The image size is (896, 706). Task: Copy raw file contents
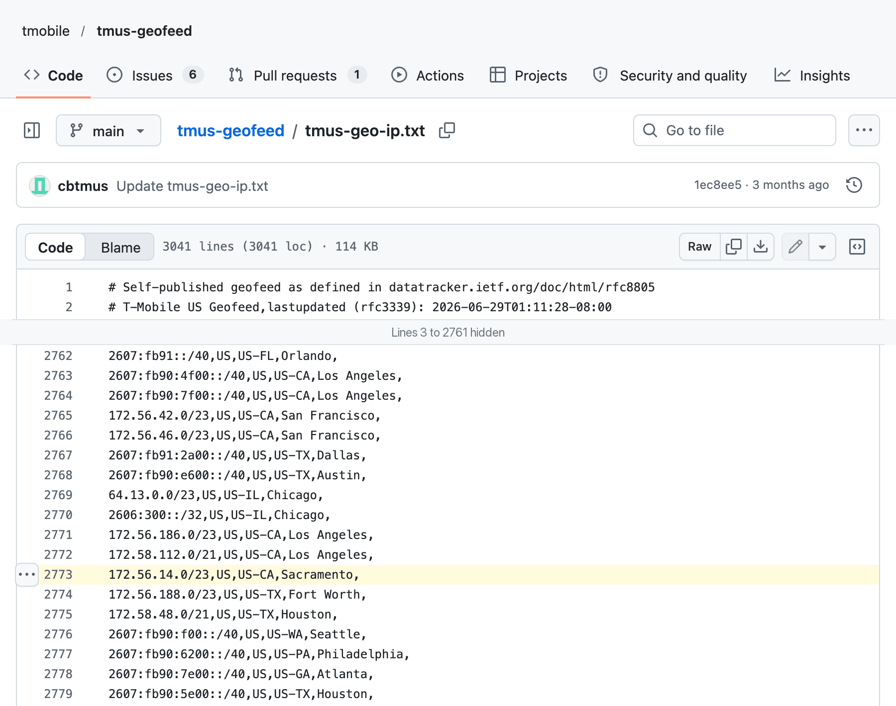pyautogui.click(x=734, y=247)
